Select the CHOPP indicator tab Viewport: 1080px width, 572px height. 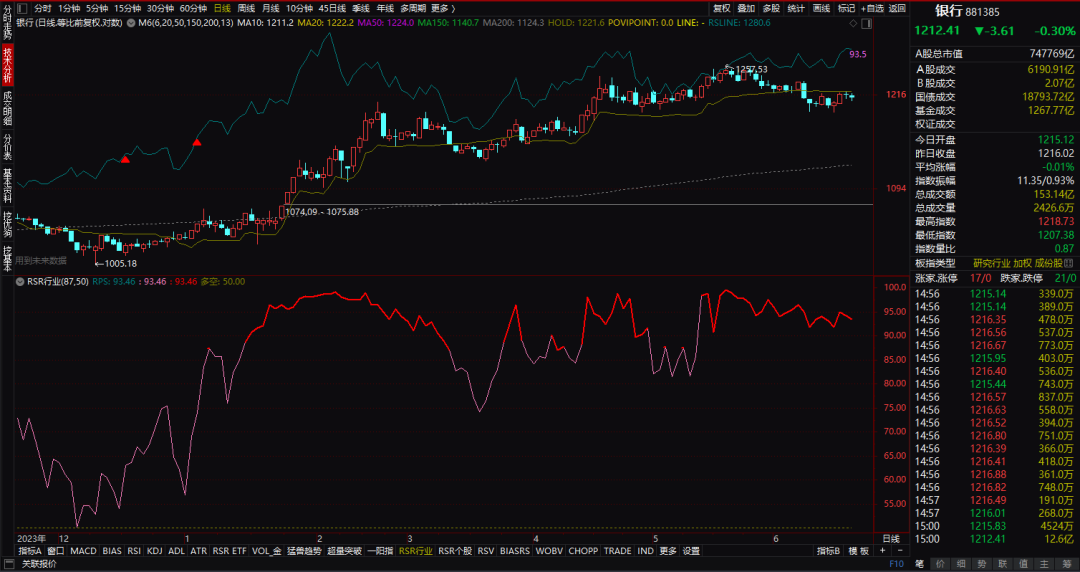pyautogui.click(x=583, y=551)
